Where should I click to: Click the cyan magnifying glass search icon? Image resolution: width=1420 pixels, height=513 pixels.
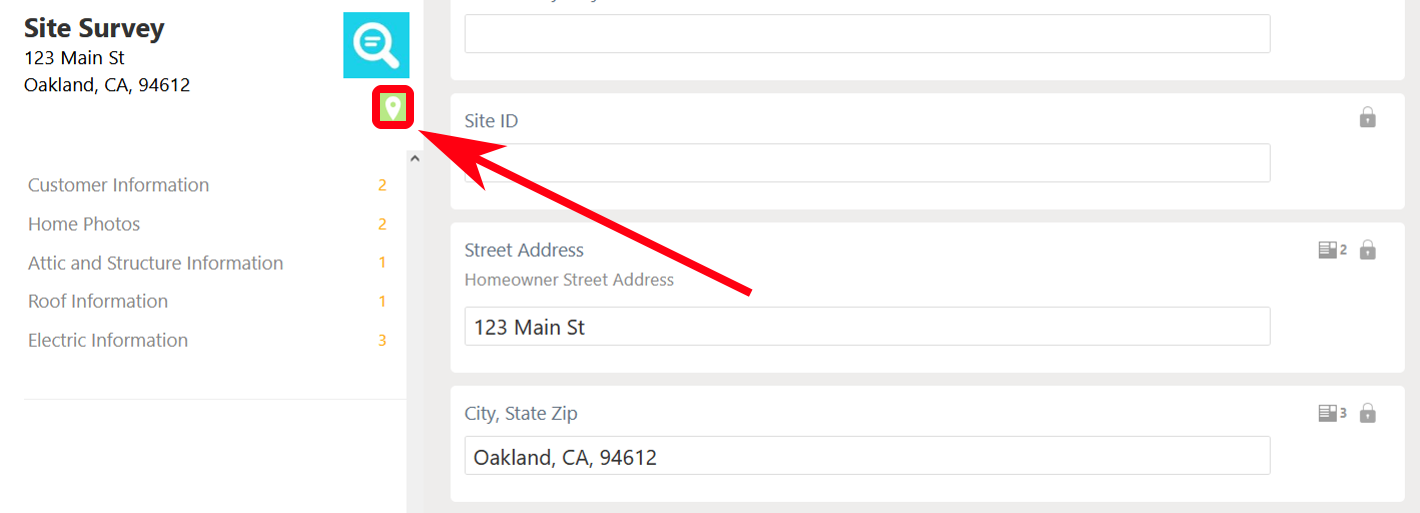coord(376,45)
